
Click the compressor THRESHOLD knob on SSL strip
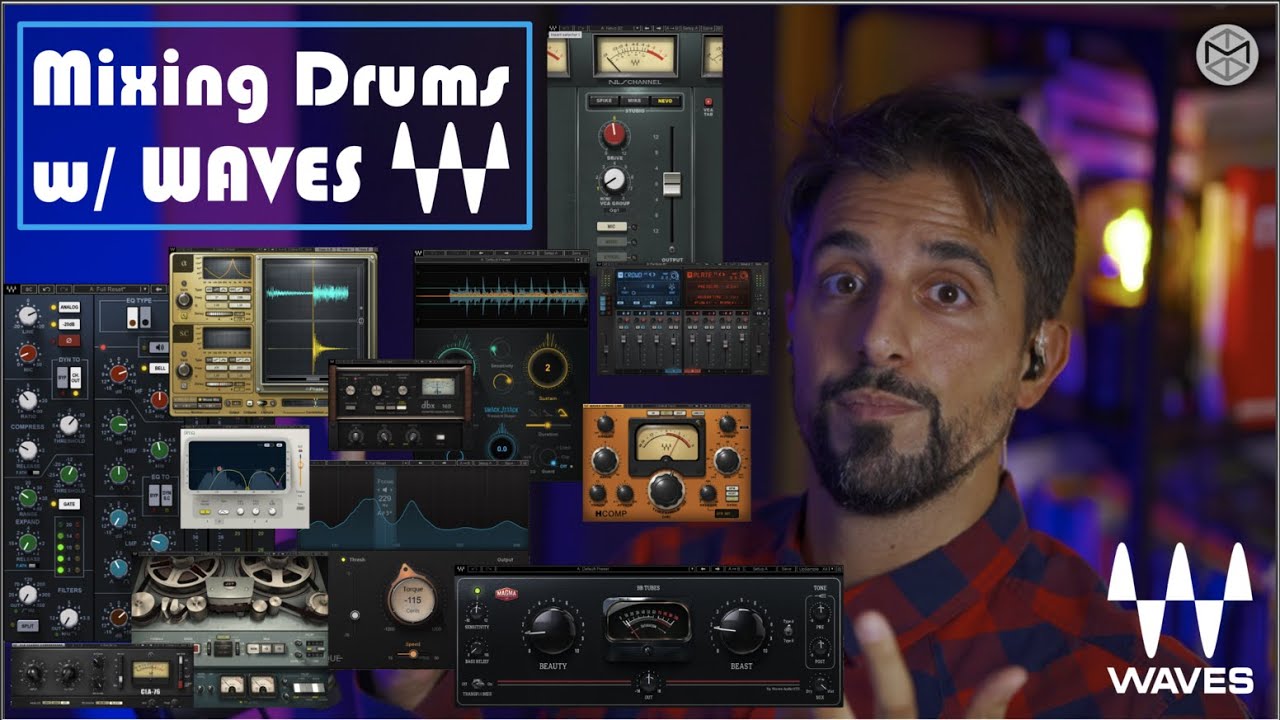[69, 425]
